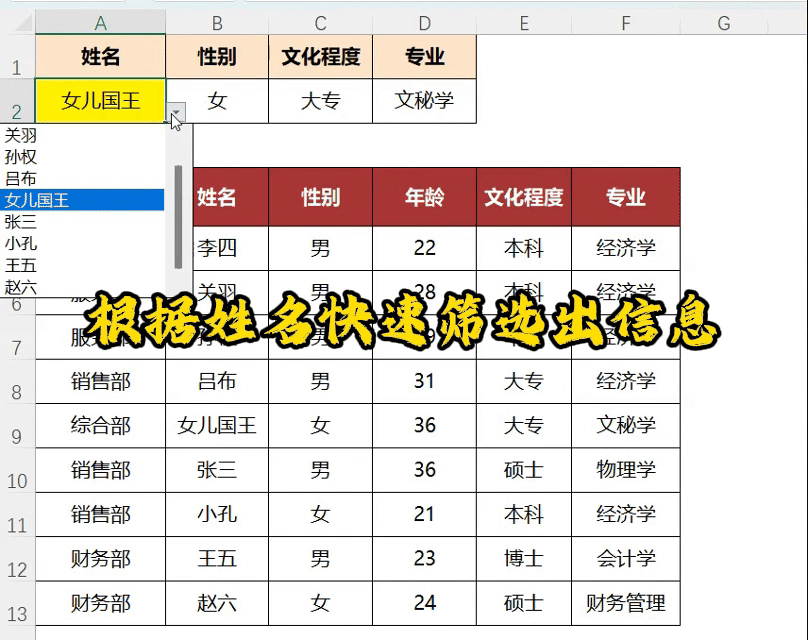
Task: Click age cell 31
Action: click(x=425, y=381)
